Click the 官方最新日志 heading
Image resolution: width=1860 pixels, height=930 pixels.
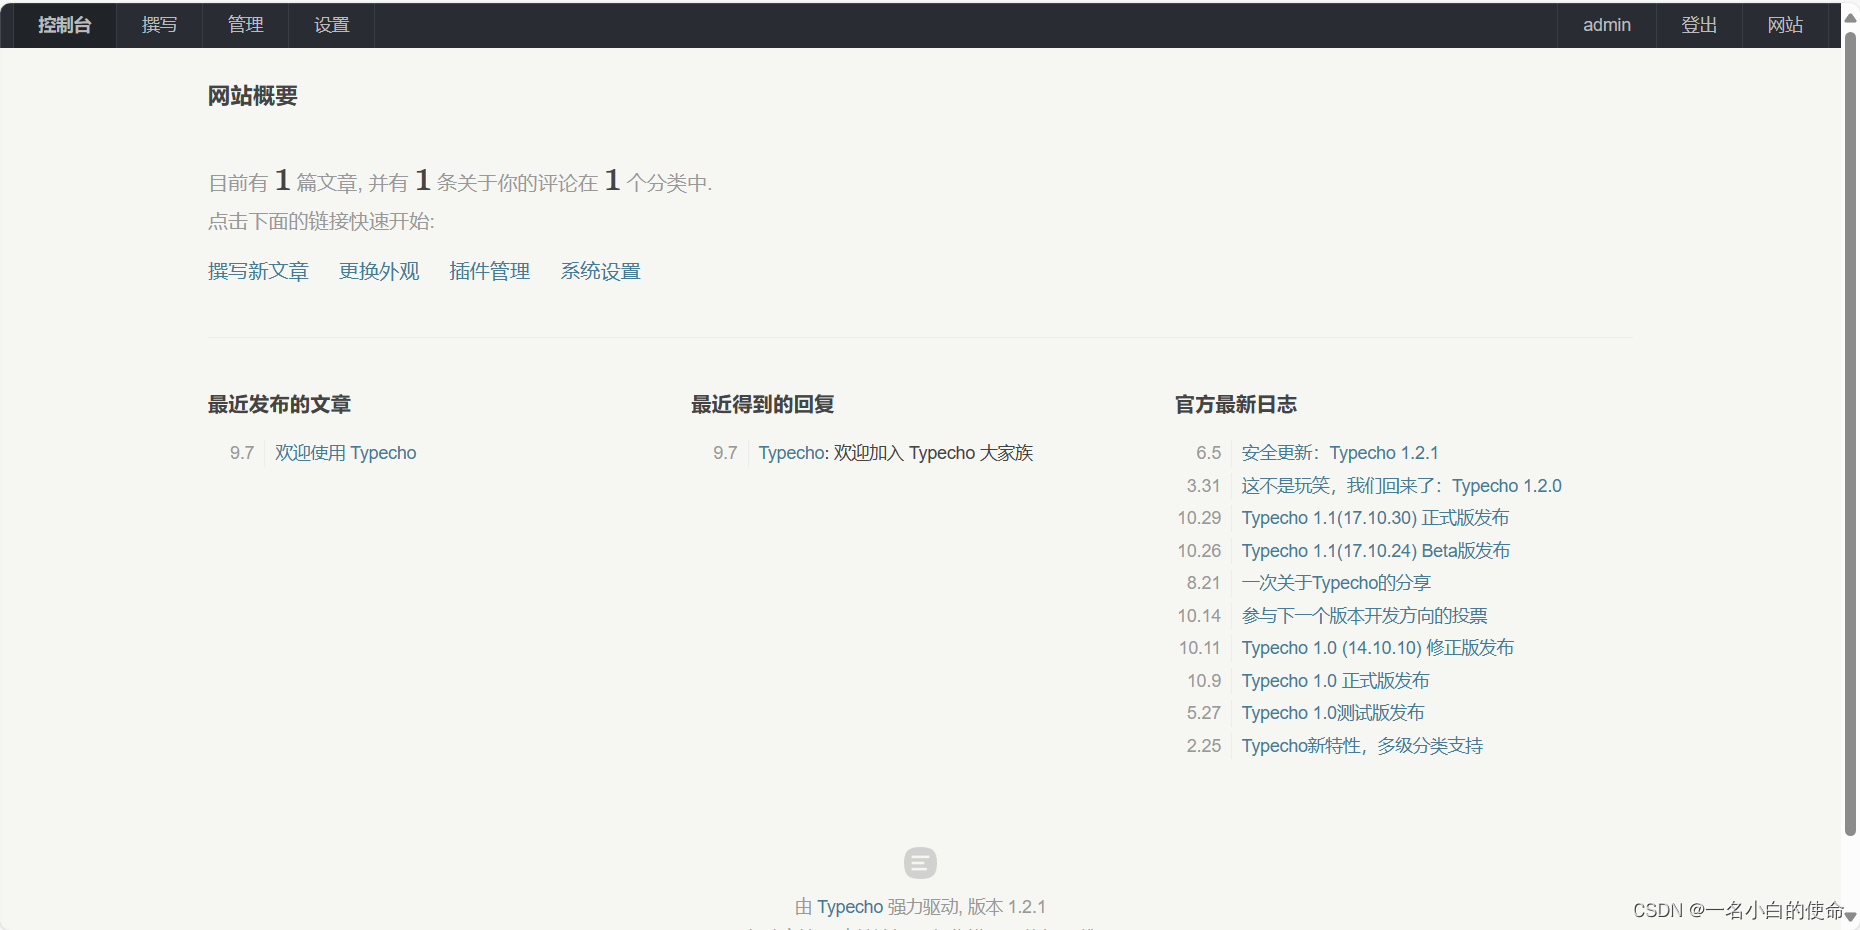click(x=1236, y=404)
